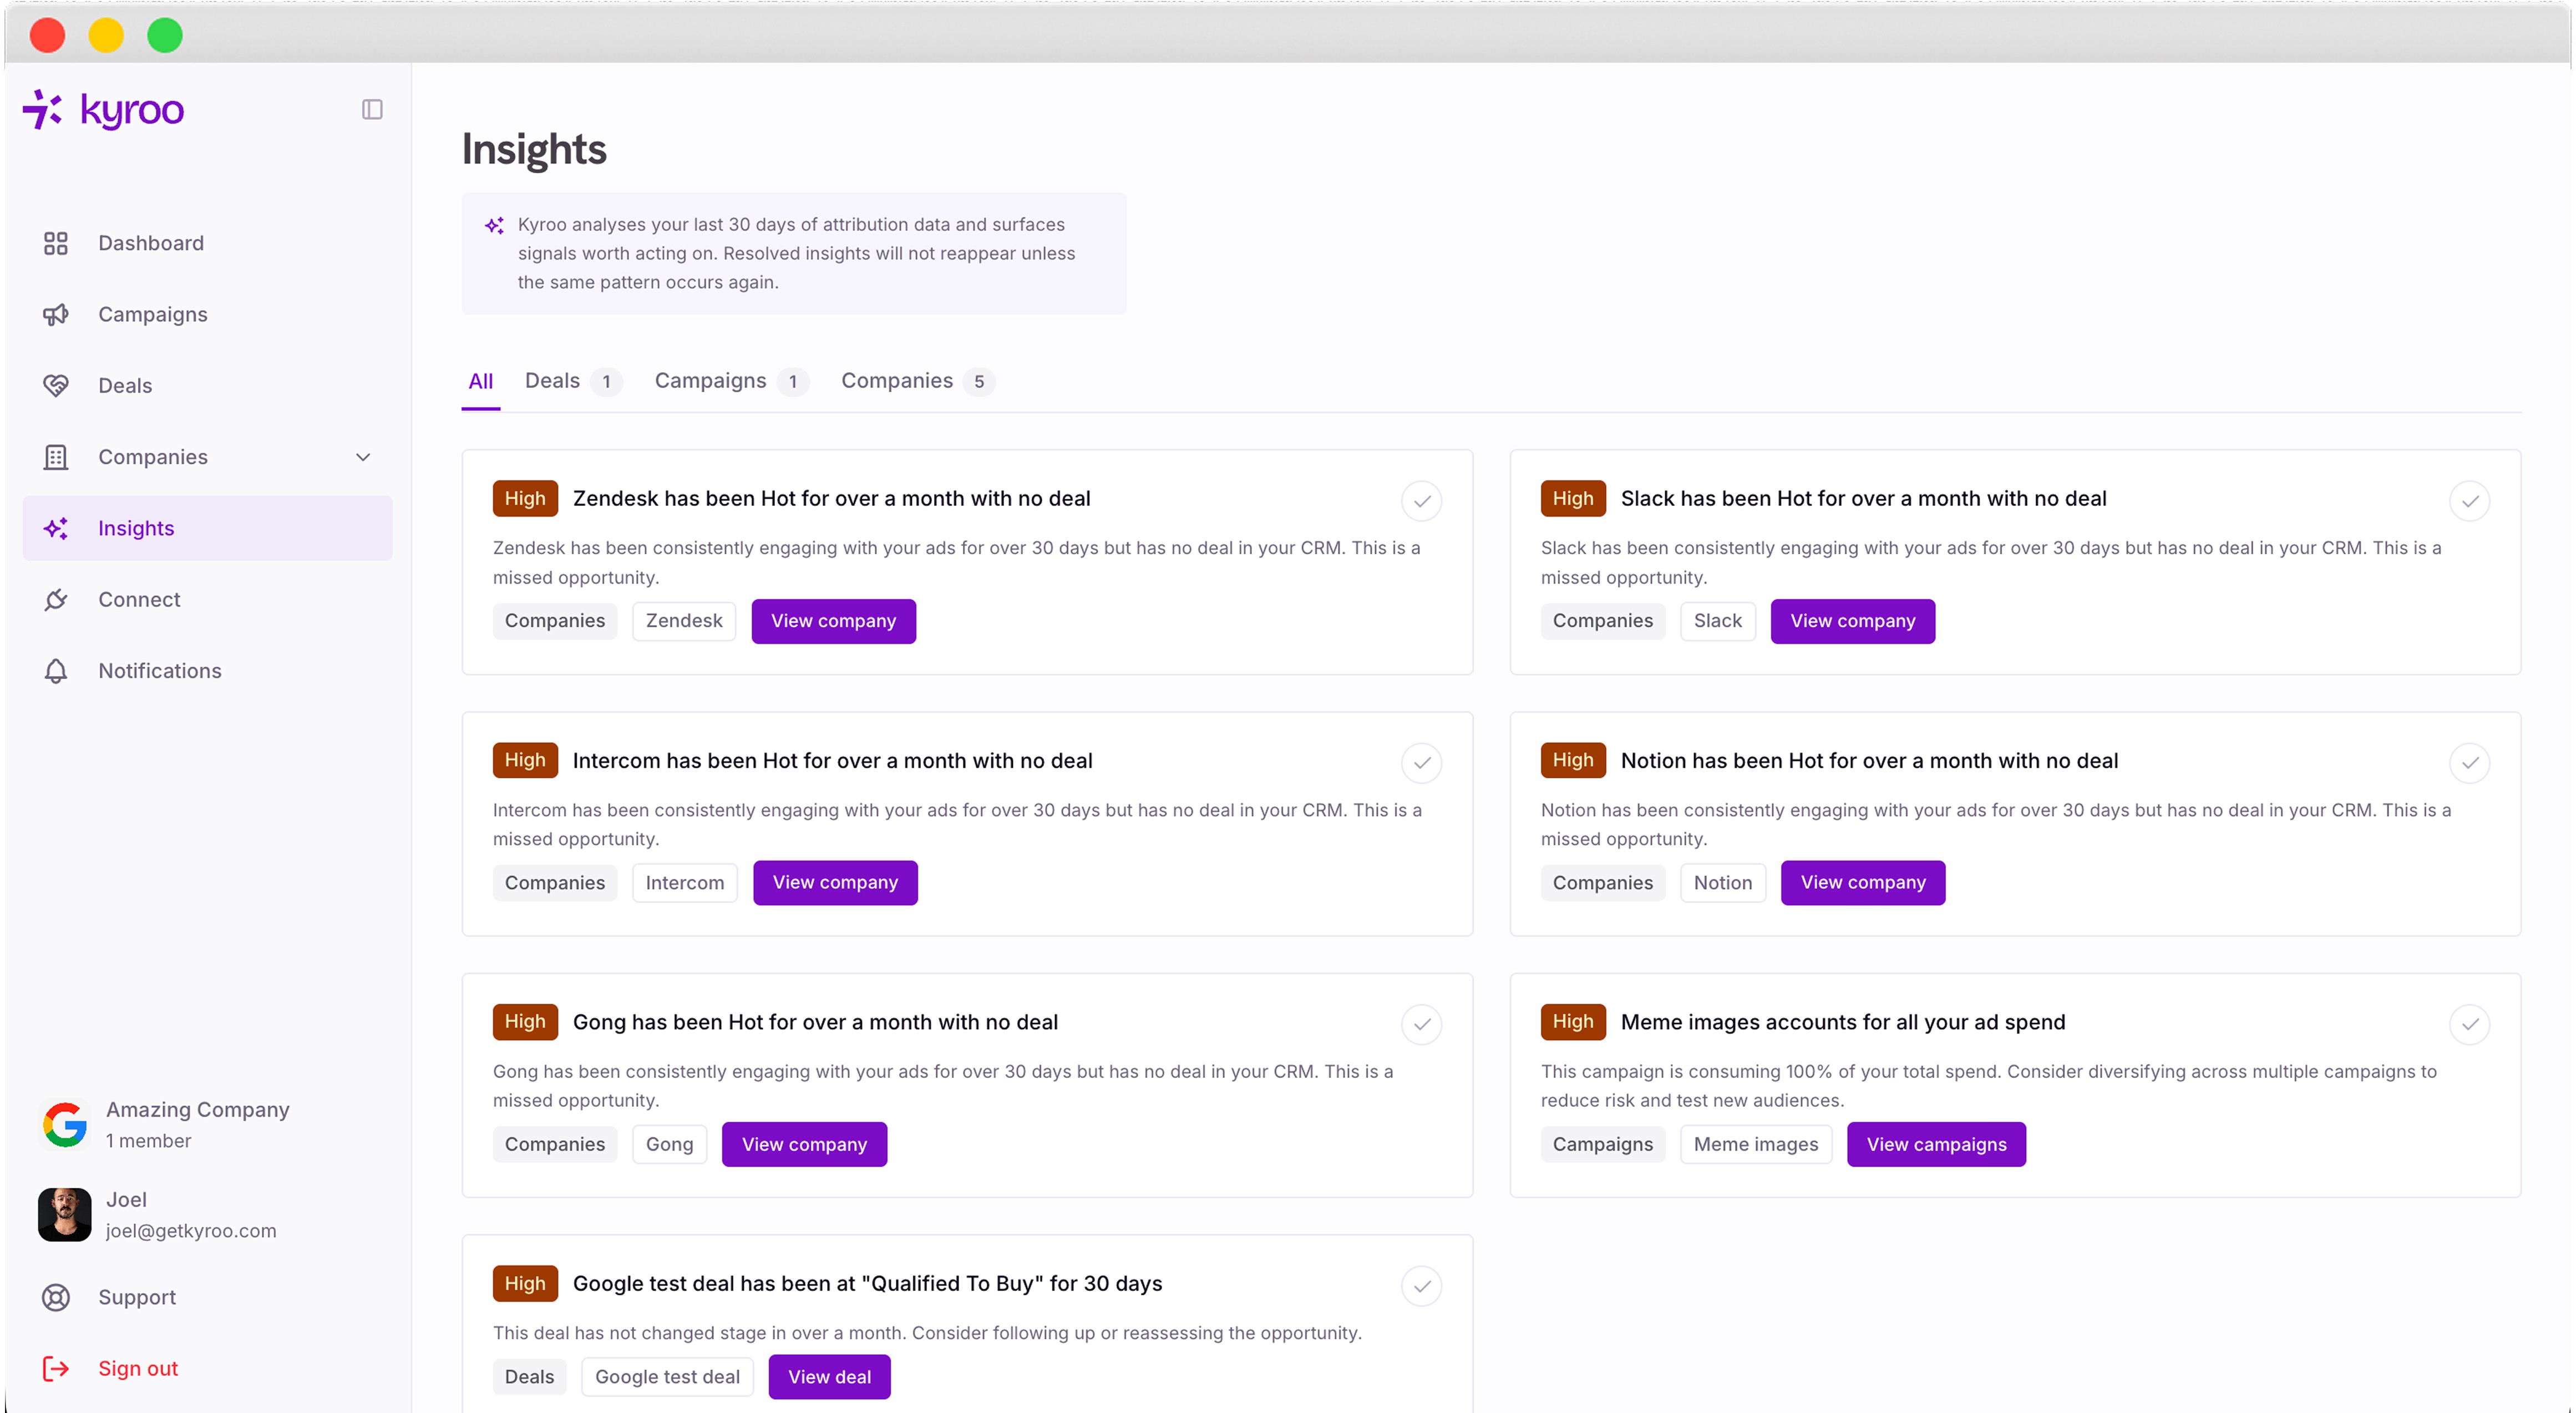The image size is (2576, 1413).
Task: Mark the Slack insight as resolved
Action: click(2469, 501)
